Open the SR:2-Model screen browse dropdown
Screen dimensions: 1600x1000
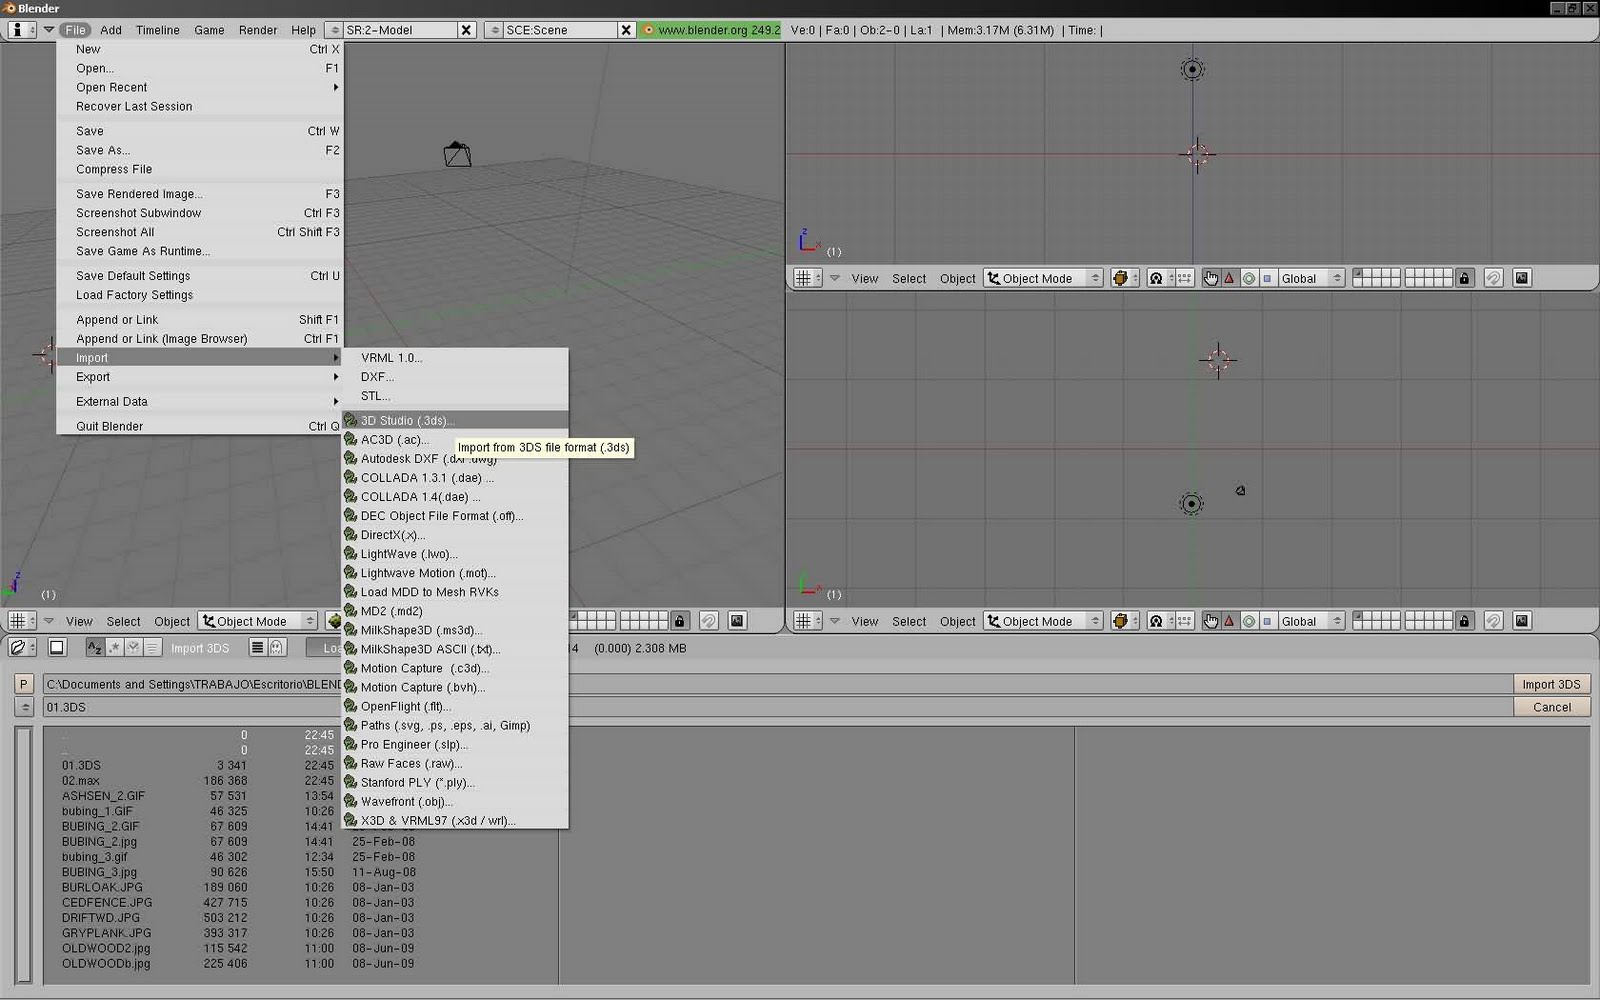334,30
